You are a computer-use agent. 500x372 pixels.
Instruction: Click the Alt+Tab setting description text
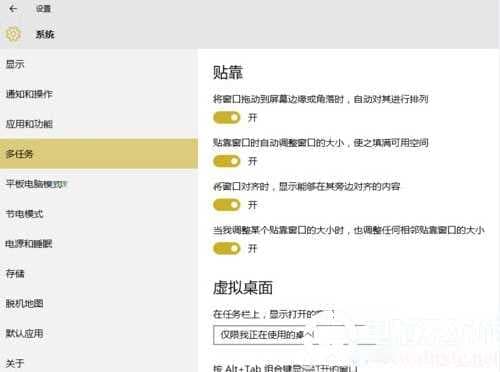285,368
